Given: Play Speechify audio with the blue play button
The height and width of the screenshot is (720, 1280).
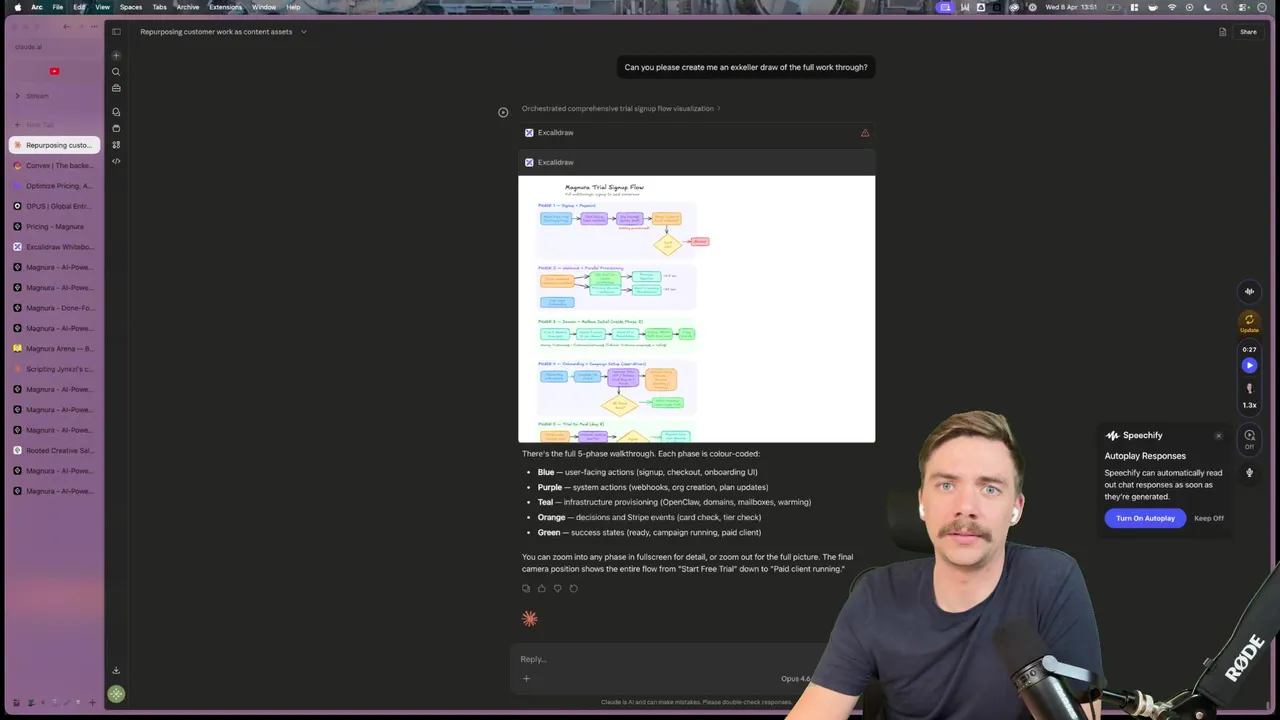Looking at the screenshot, I should 1249,365.
